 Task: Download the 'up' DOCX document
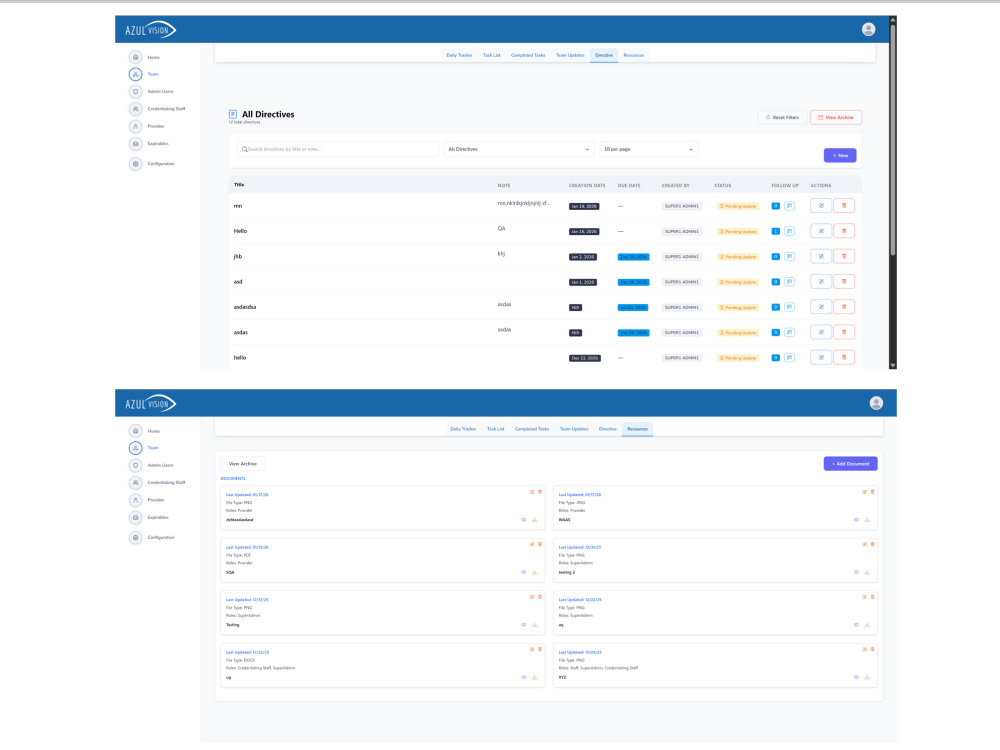point(534,677)
